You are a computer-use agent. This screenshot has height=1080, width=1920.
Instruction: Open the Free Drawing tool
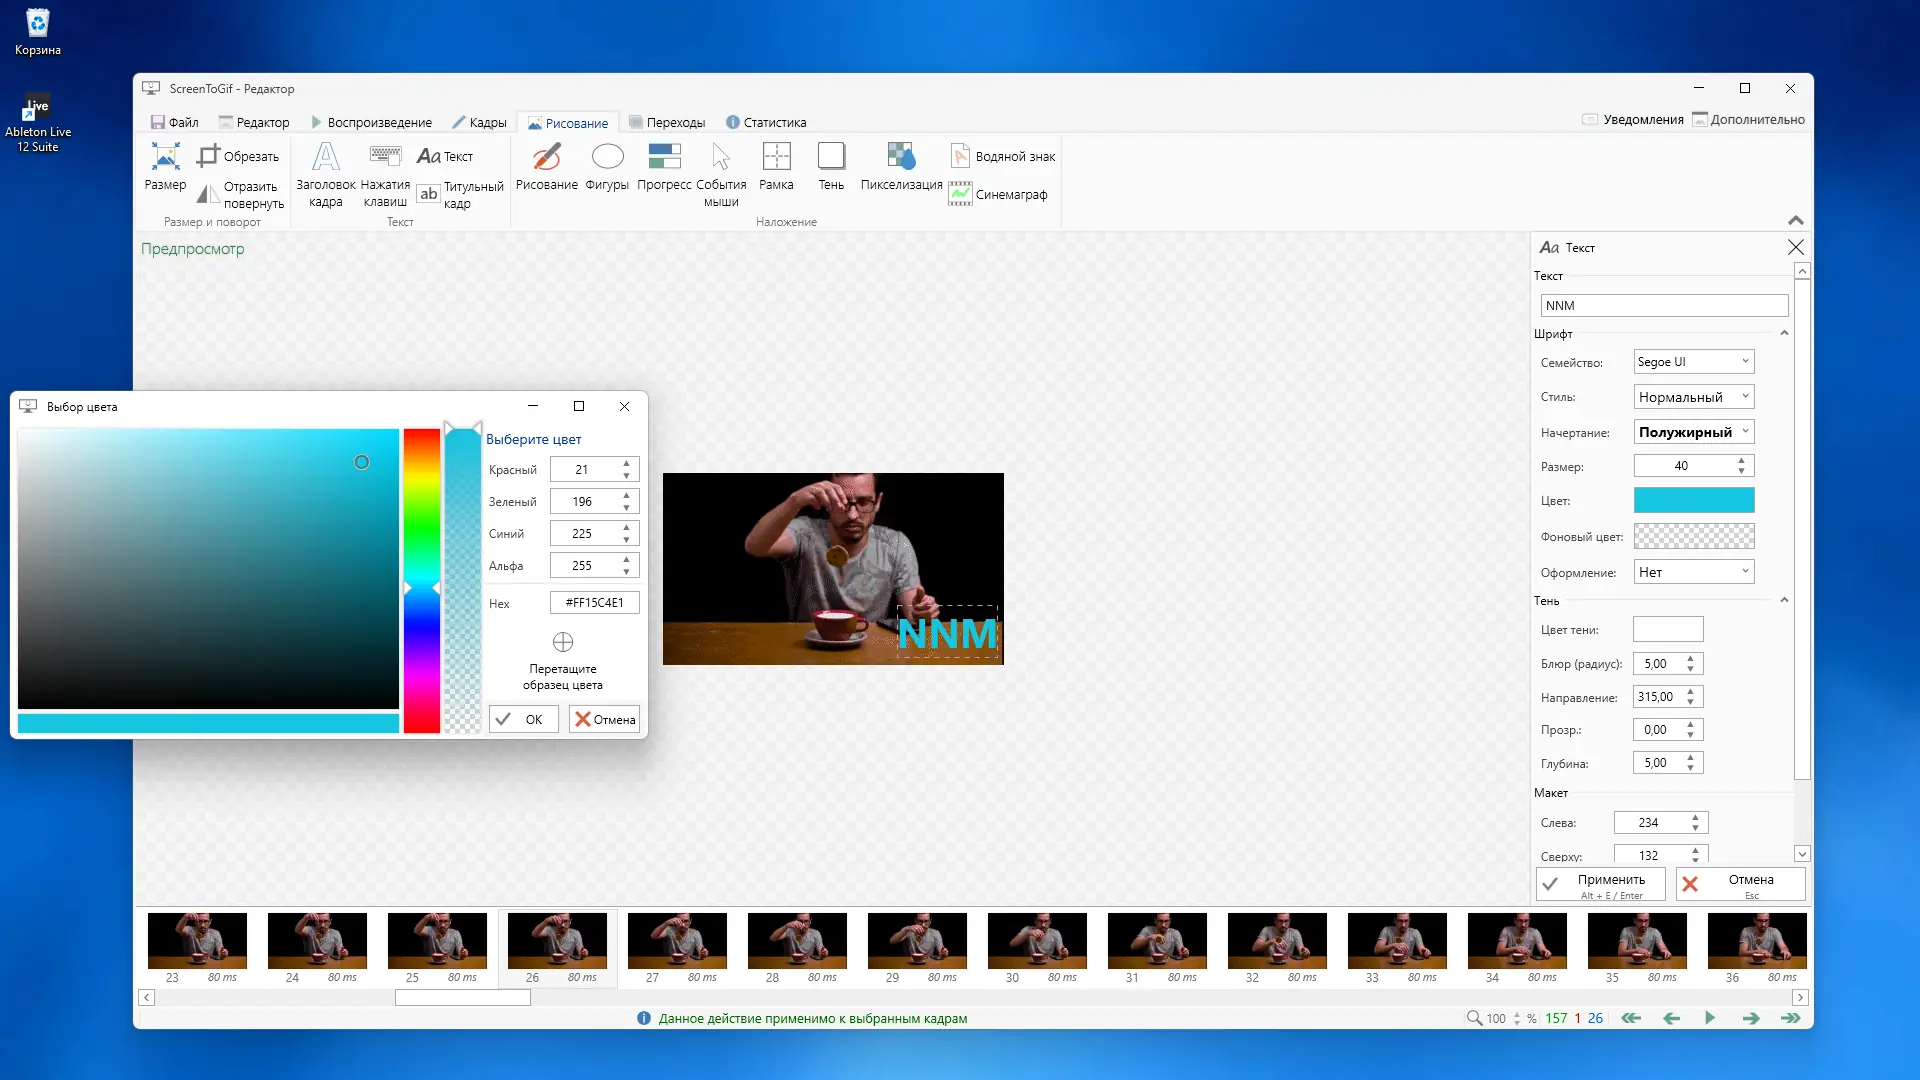(546, 158)
